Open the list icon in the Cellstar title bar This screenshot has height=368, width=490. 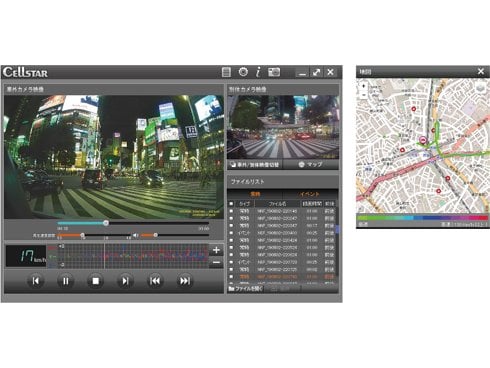[x=226, y=72]
